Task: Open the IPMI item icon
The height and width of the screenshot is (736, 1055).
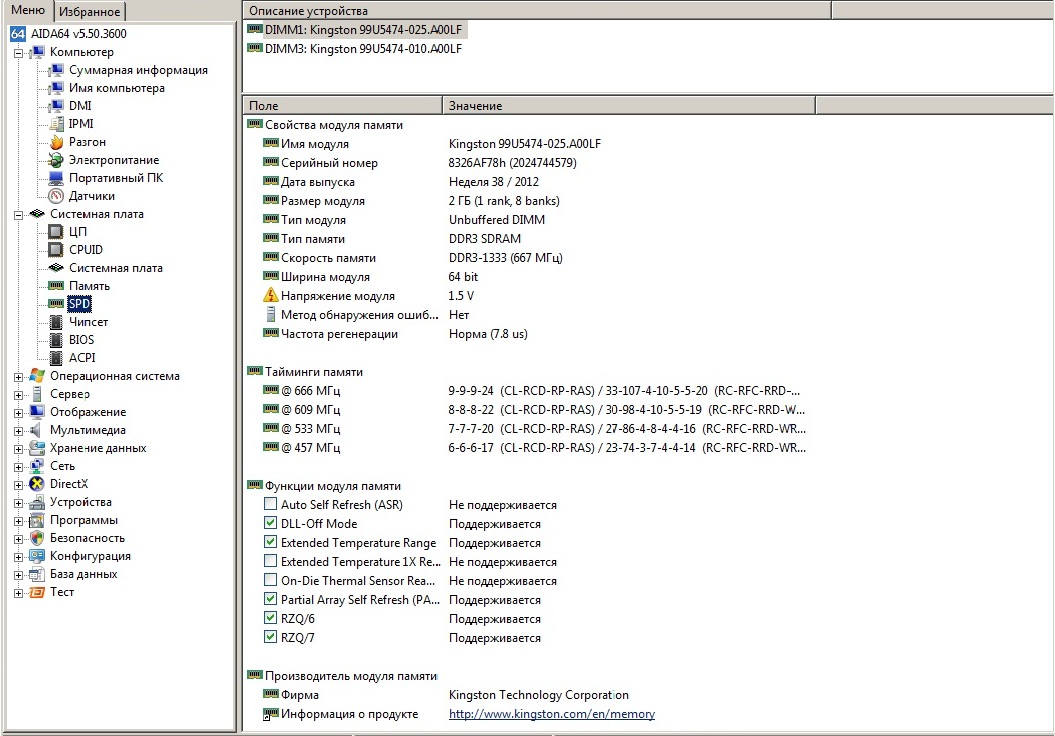Action: (57, 124)
